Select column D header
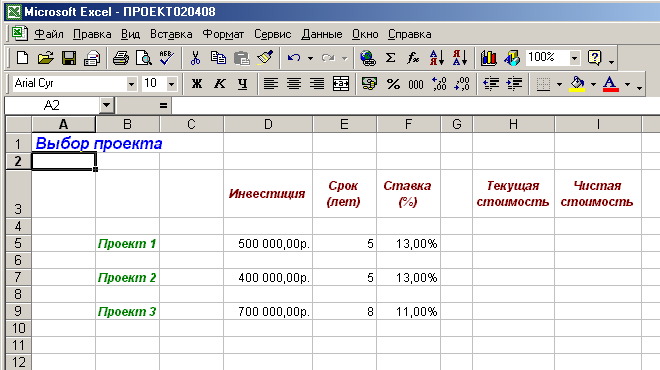660x370 pixels. 268,125
